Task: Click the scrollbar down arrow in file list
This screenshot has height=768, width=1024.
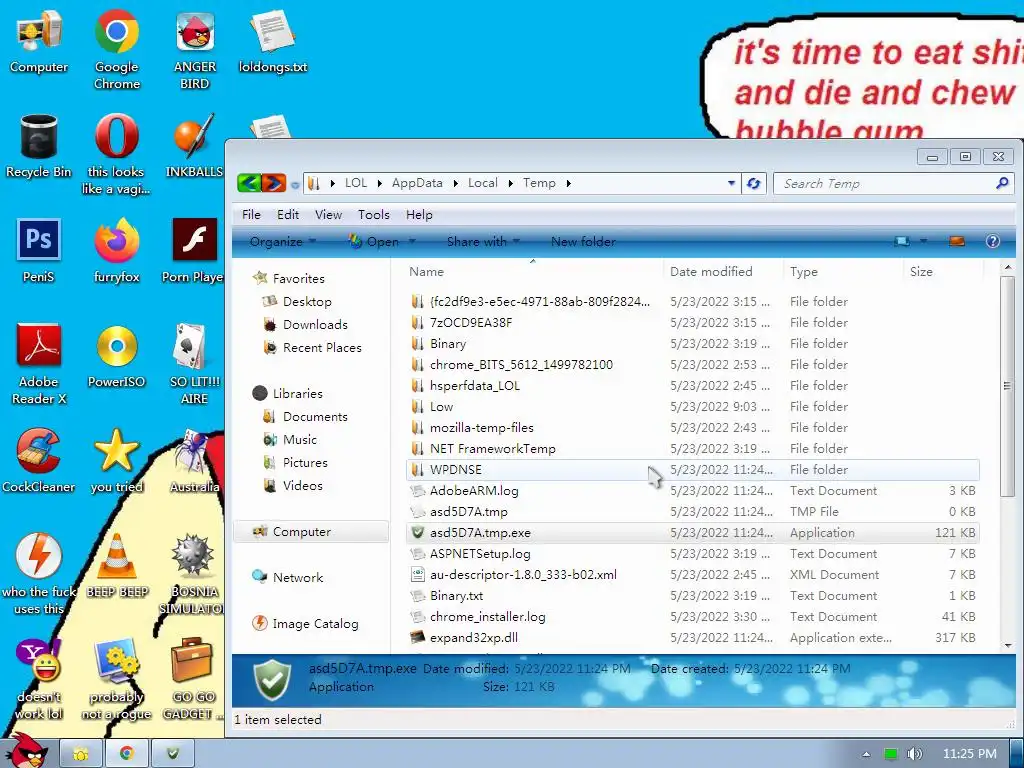Action: (1008, 645)
